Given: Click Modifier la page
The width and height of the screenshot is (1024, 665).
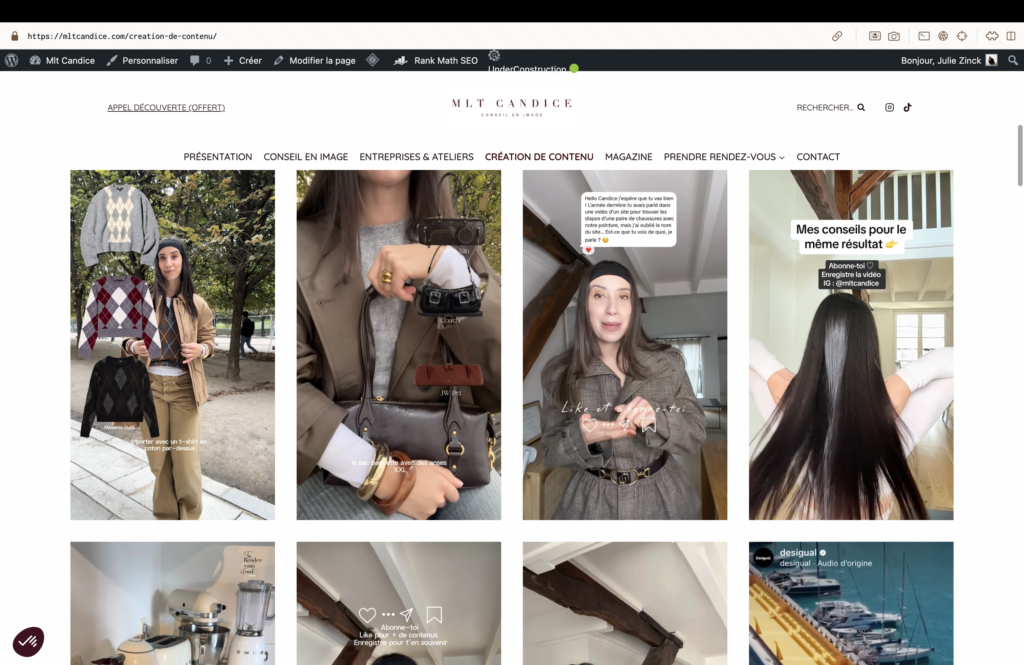Looking at the screenshot, I should point(314,60).
